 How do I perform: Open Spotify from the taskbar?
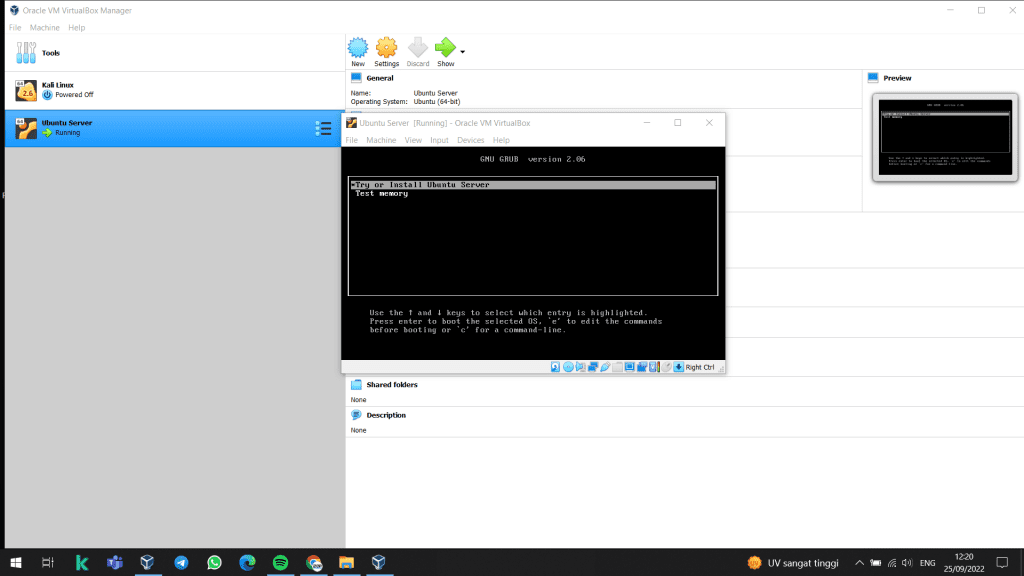280,563
